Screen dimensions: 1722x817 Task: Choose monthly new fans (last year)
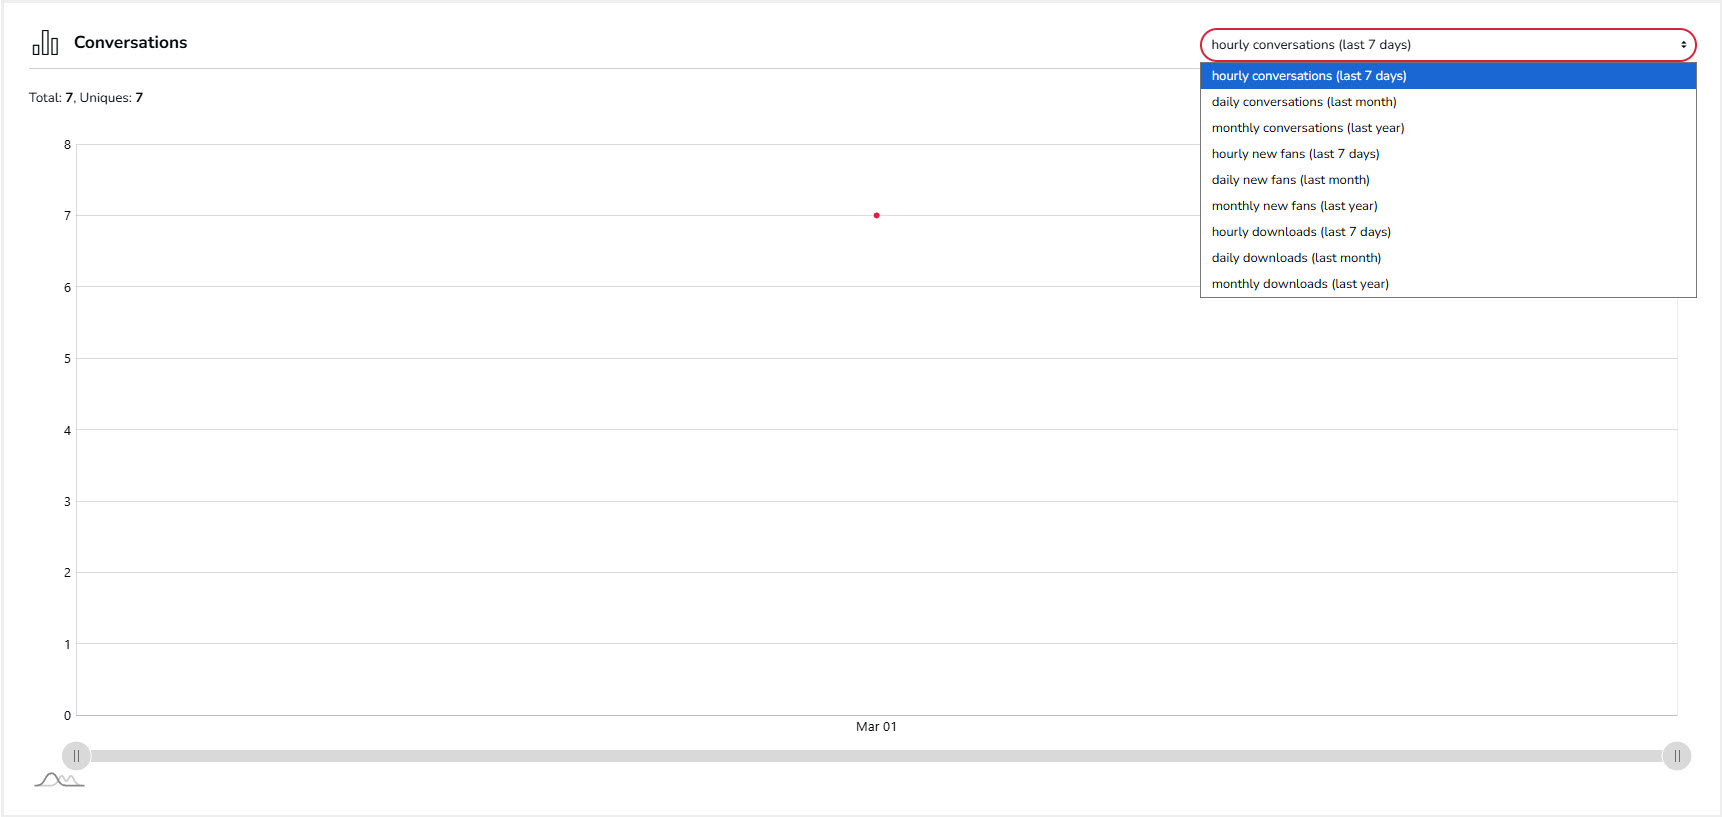(x=1294, y=206)
